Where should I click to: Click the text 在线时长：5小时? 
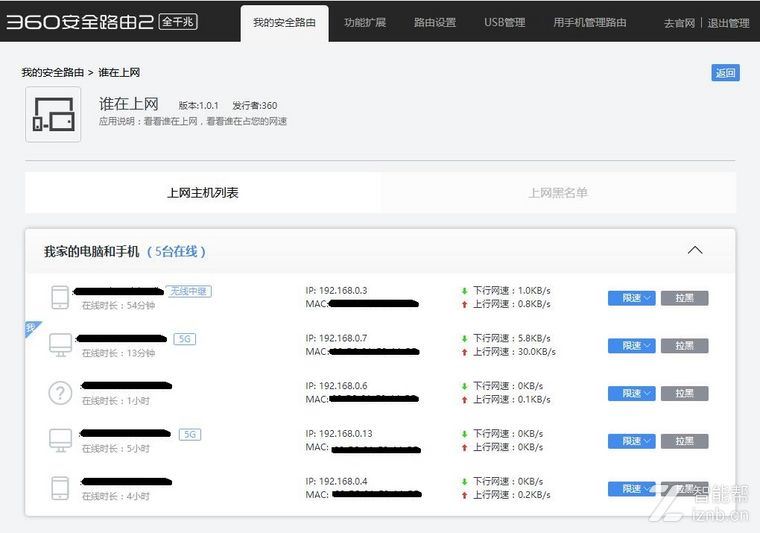coord(116,449)
